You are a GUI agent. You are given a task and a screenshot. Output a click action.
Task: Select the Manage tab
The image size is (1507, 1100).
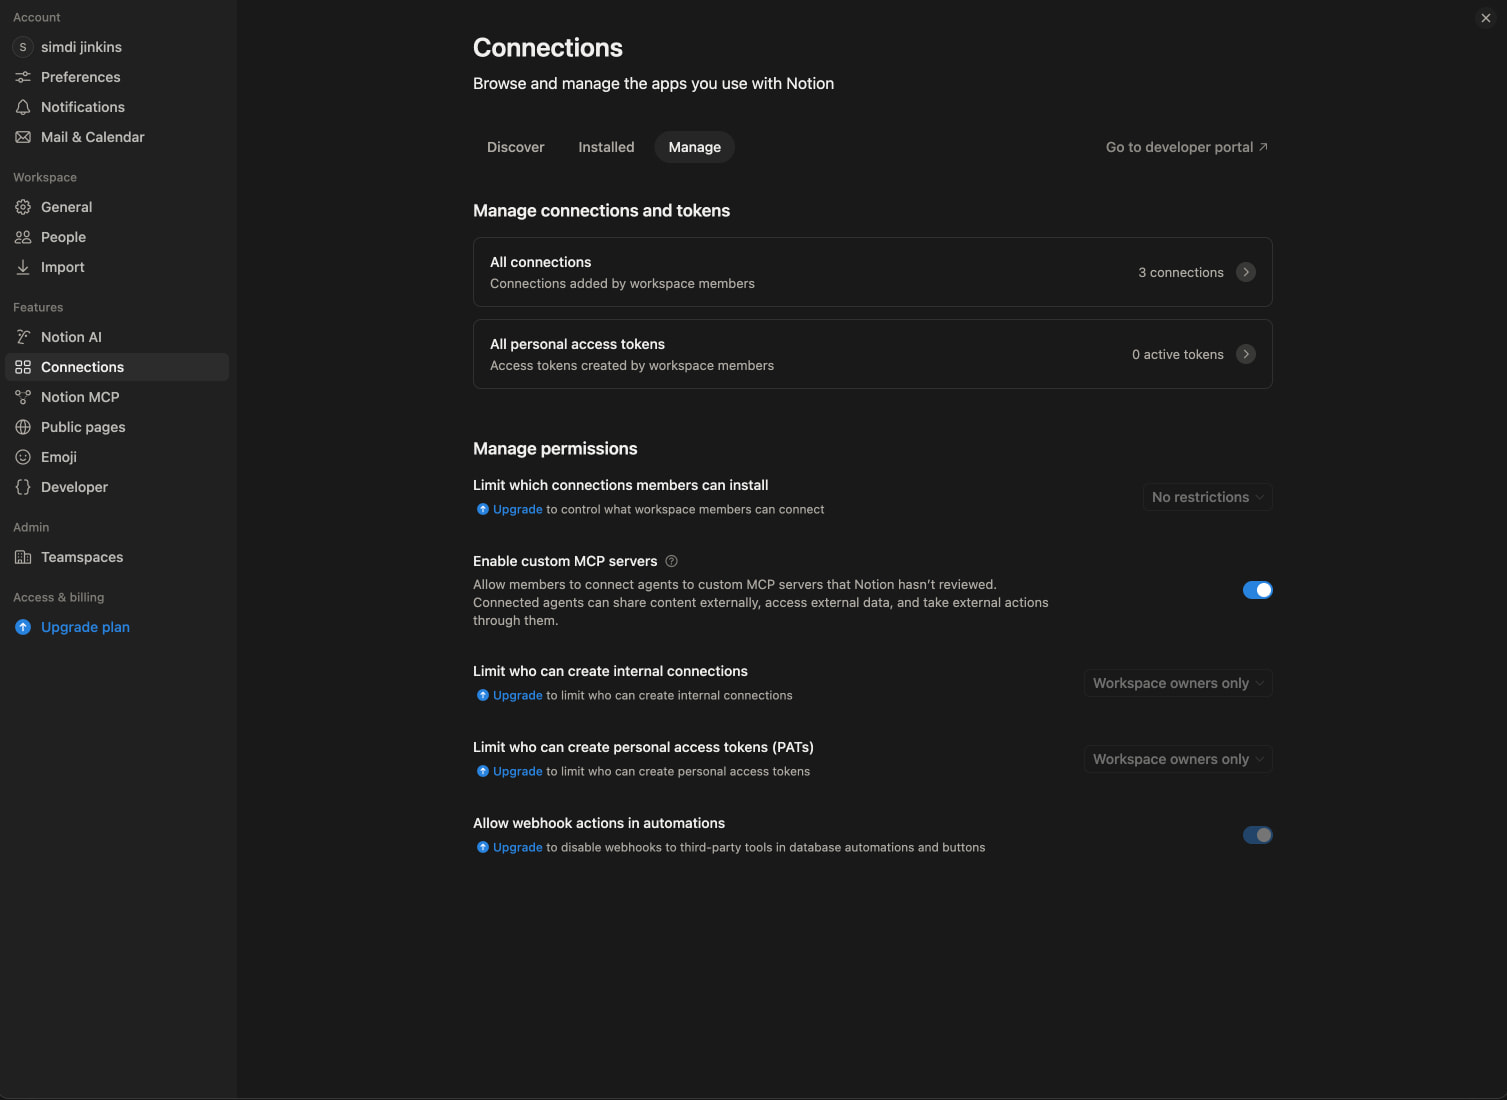pyautogui.click(x=695, y=147)
